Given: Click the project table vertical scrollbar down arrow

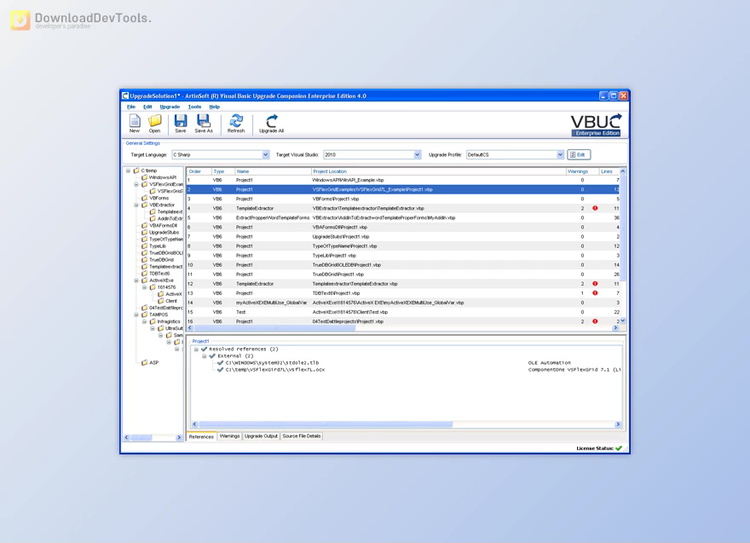Looking at the screenshot, I should click(x=622, y=321).
